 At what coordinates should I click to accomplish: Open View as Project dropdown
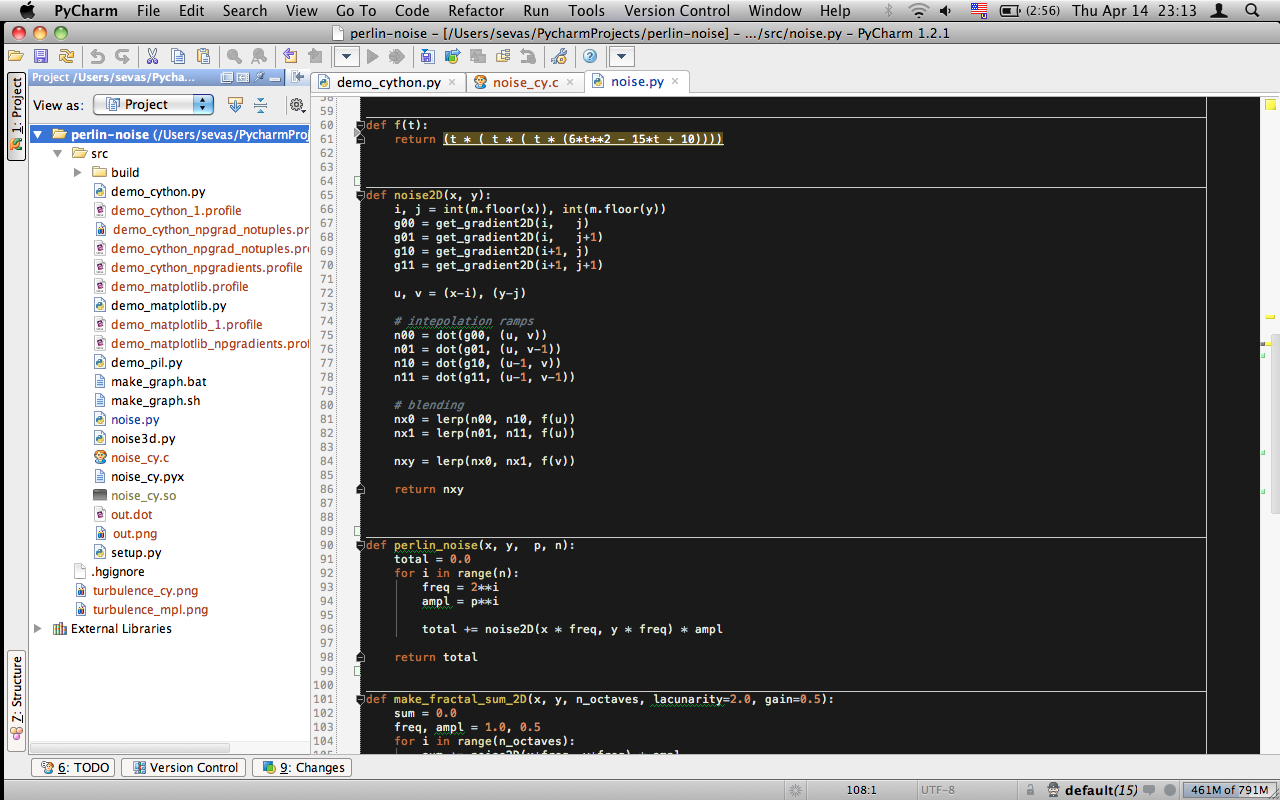tap(153, 104)
